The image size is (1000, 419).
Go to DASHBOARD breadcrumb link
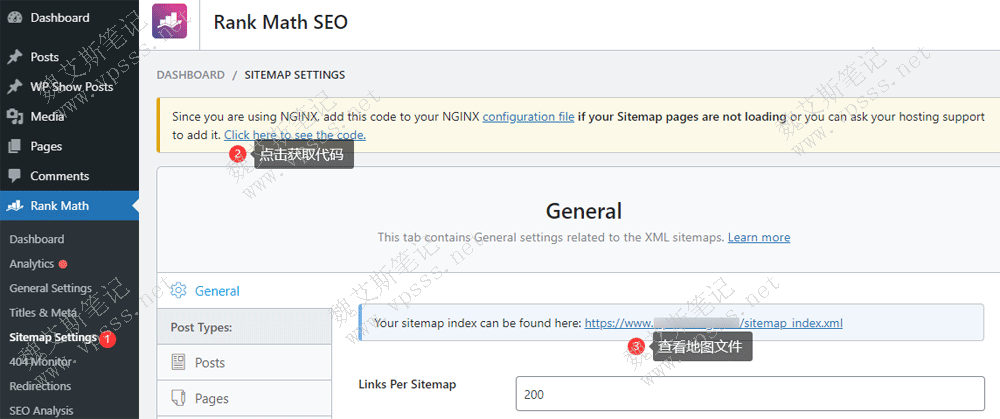191,75
